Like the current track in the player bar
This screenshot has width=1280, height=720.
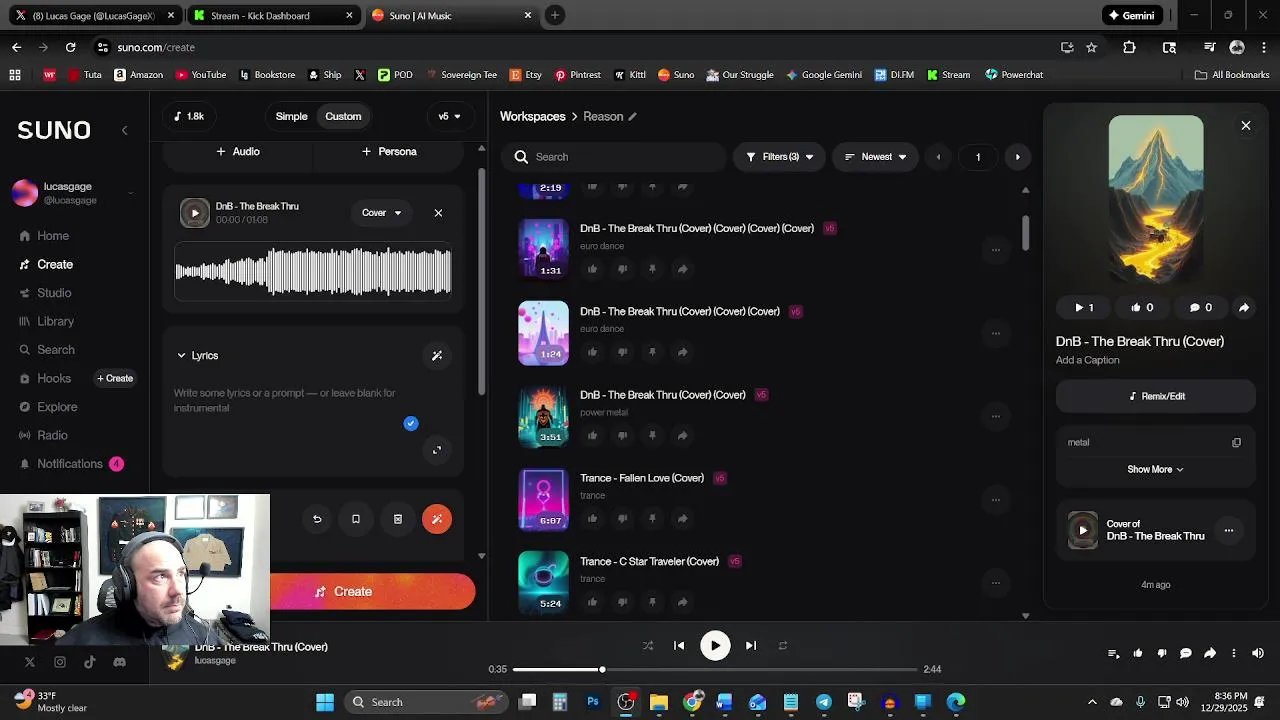[1138, 653]
